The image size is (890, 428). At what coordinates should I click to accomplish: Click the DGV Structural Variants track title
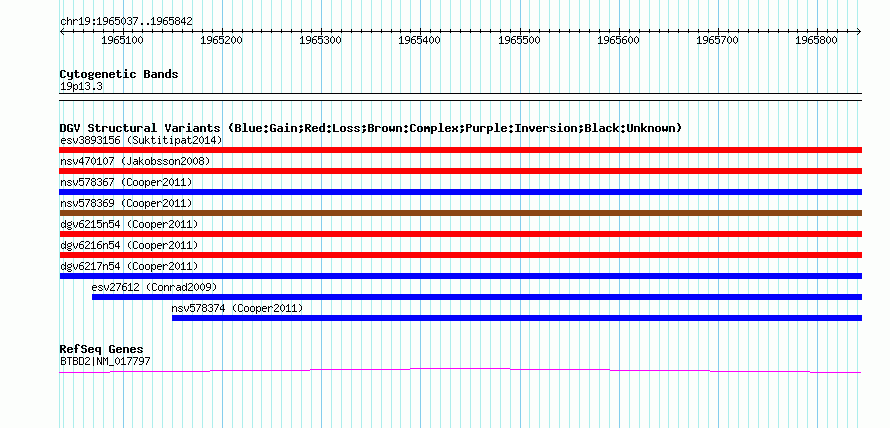371,128
